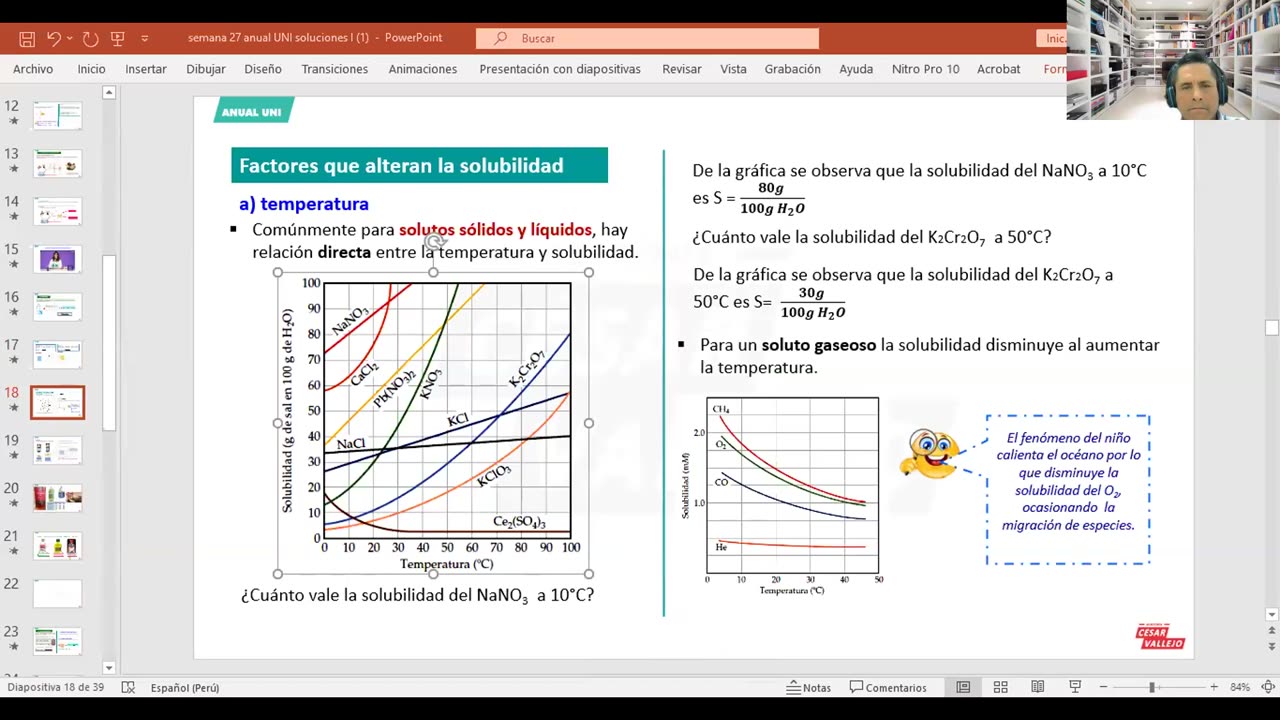This screenshot has height=720, width=1280.
Task: Open the Dibujar ribbon tab
Action: (205, 69)
